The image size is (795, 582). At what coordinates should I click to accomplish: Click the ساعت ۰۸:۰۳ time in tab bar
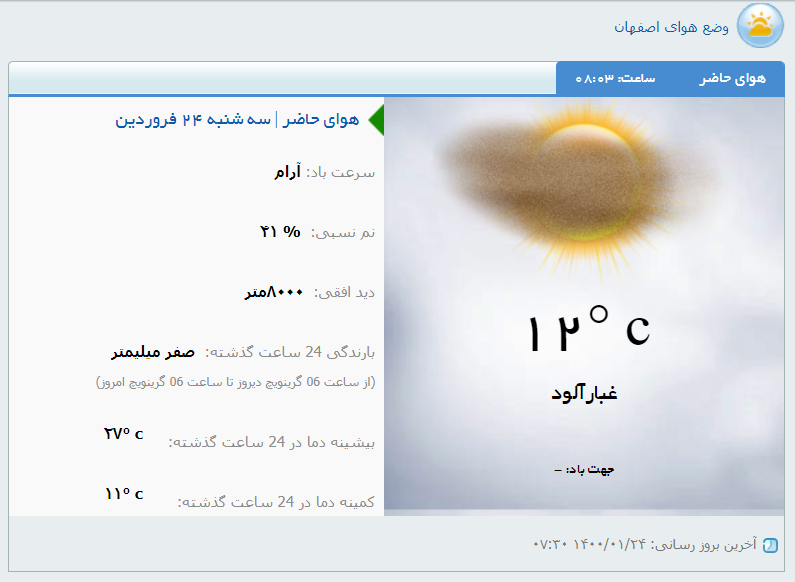click(x=615, y=78)
